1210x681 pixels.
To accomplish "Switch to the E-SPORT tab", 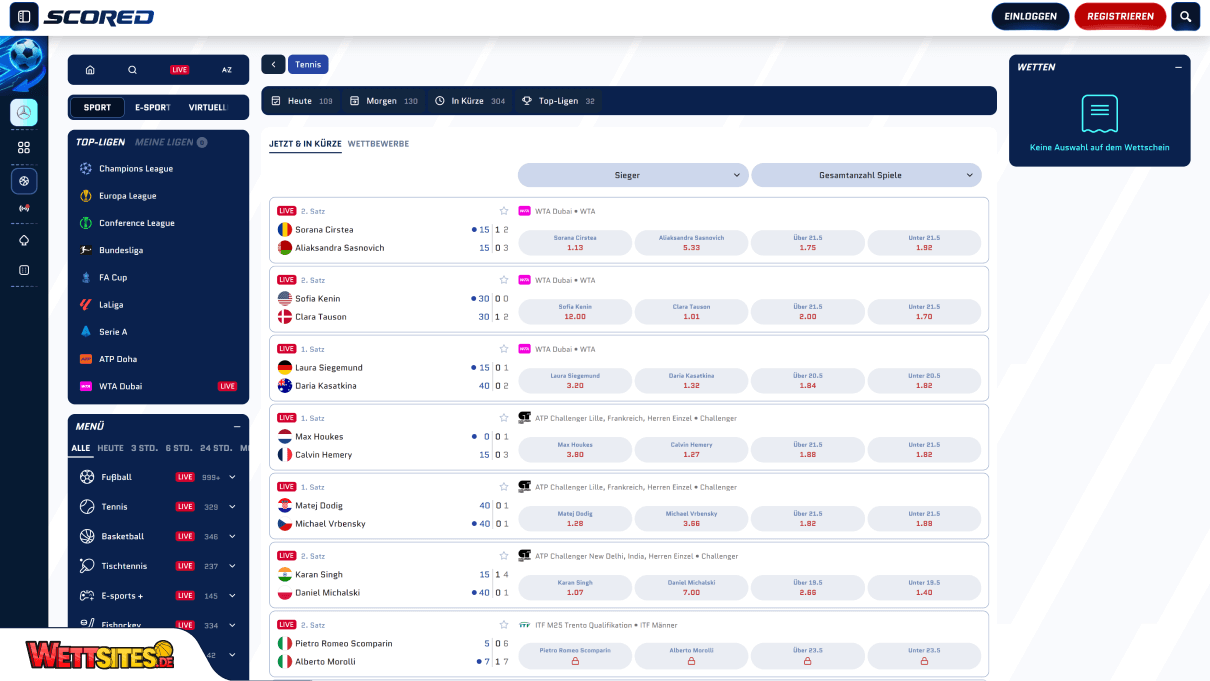I will 151,107.
